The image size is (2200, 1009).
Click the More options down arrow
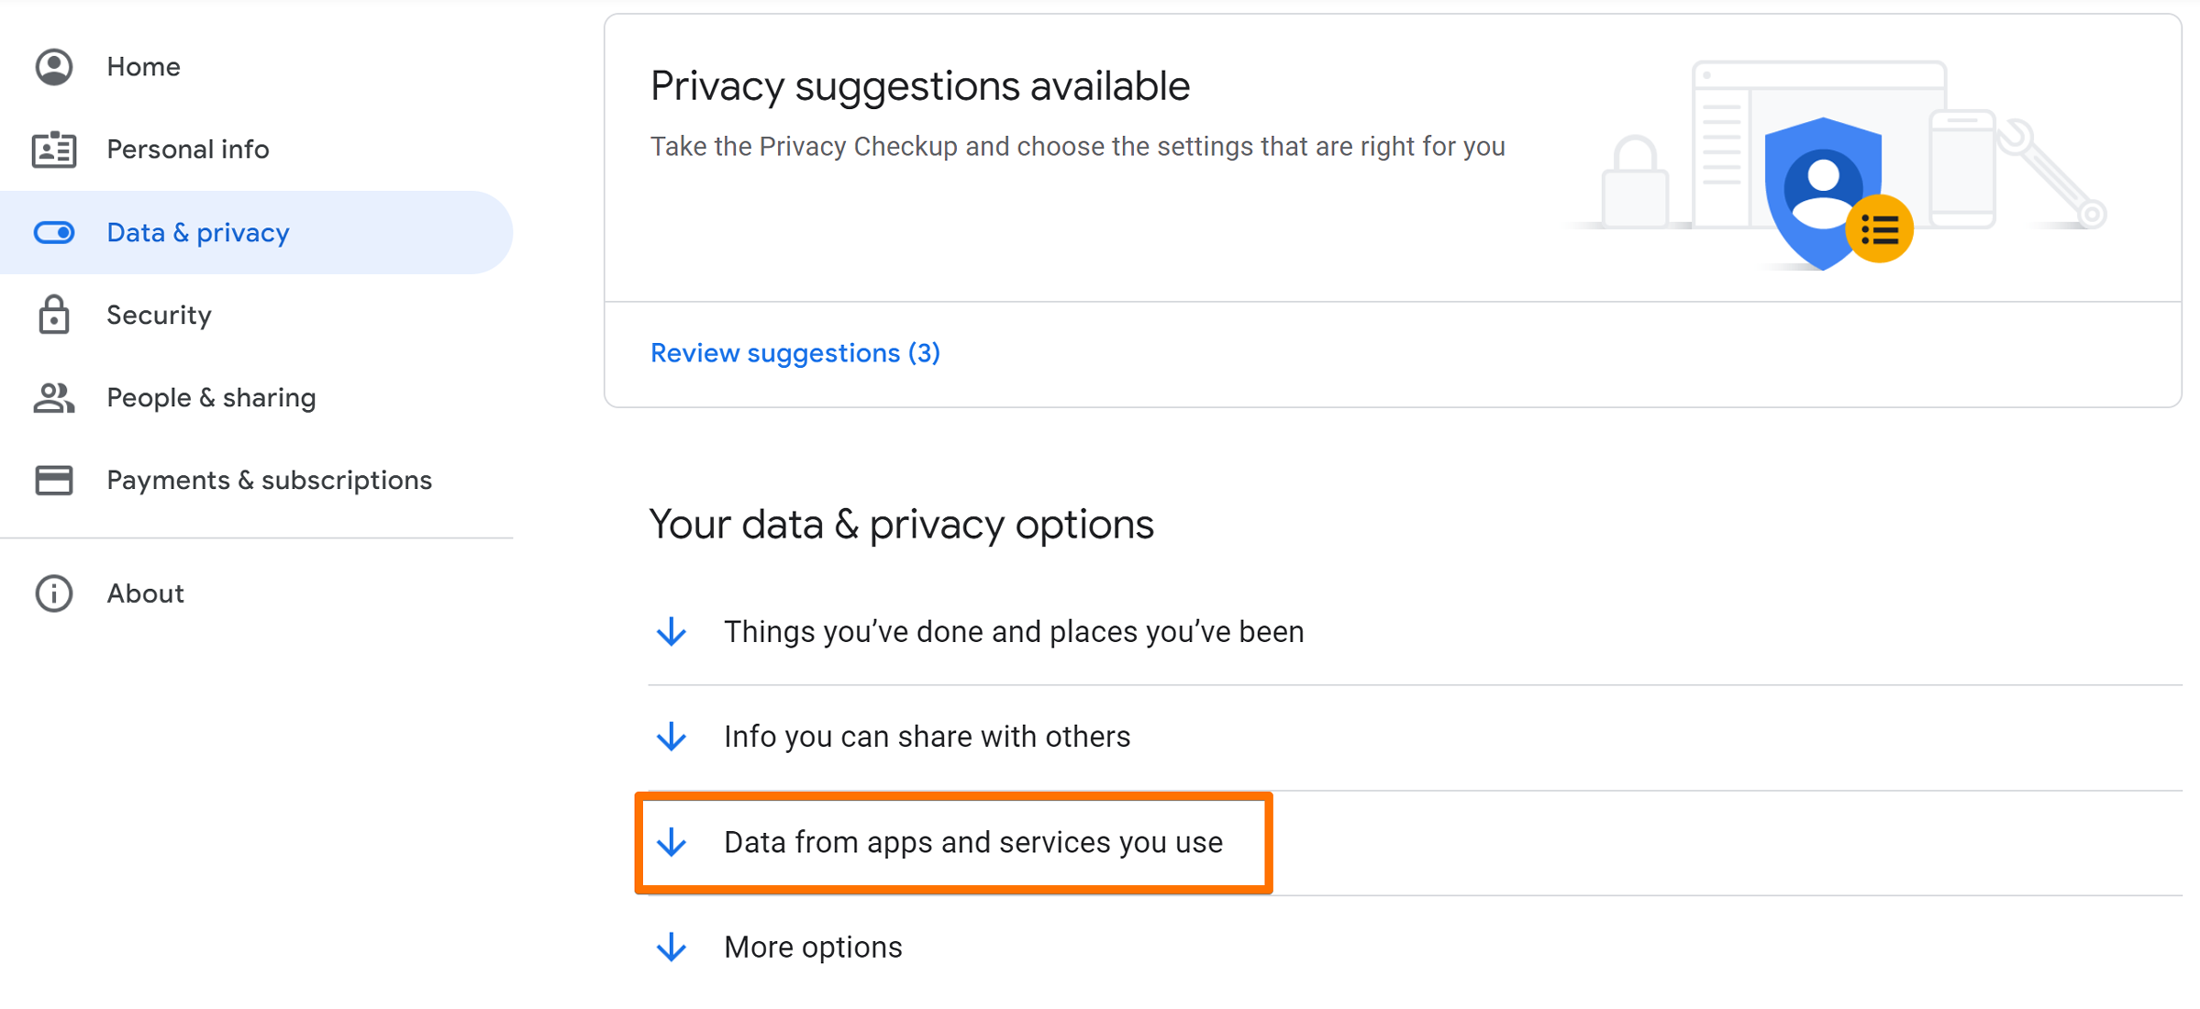[671, 947]
